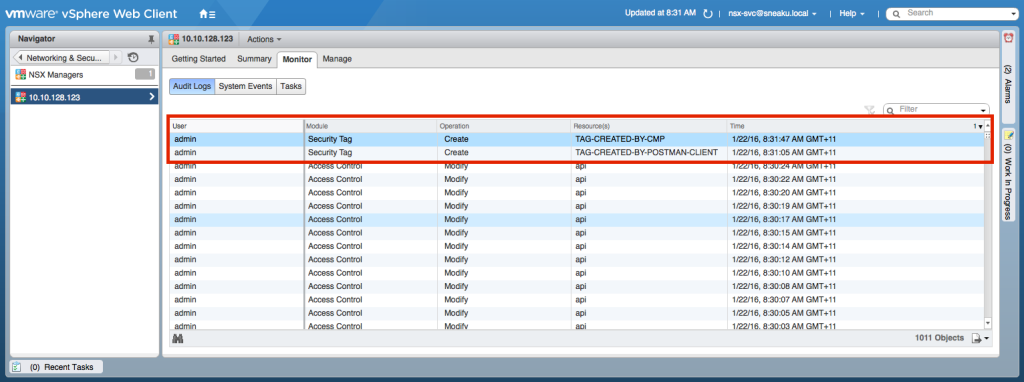This screenshot has width=1024, height=382.
Task: Sort by the User column header
Action: [x=237, y=126]
